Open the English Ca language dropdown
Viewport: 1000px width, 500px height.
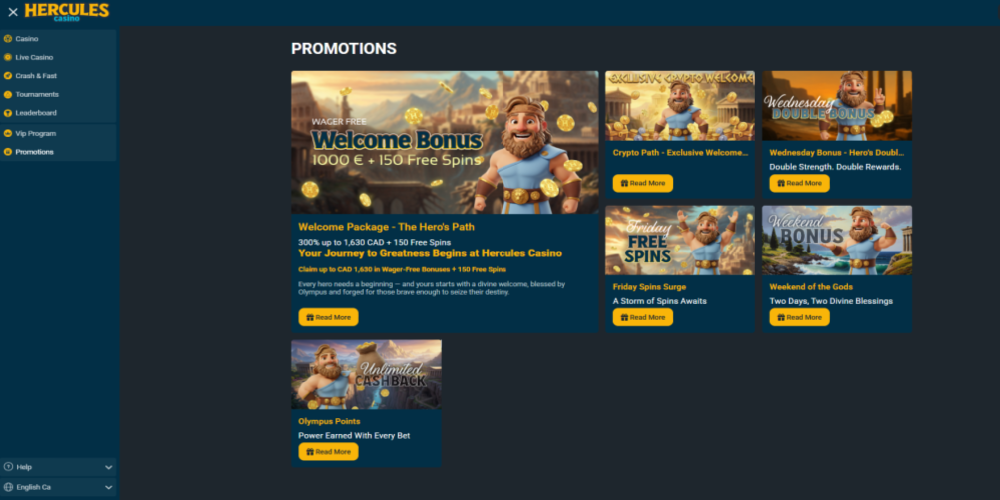[59, 487]
